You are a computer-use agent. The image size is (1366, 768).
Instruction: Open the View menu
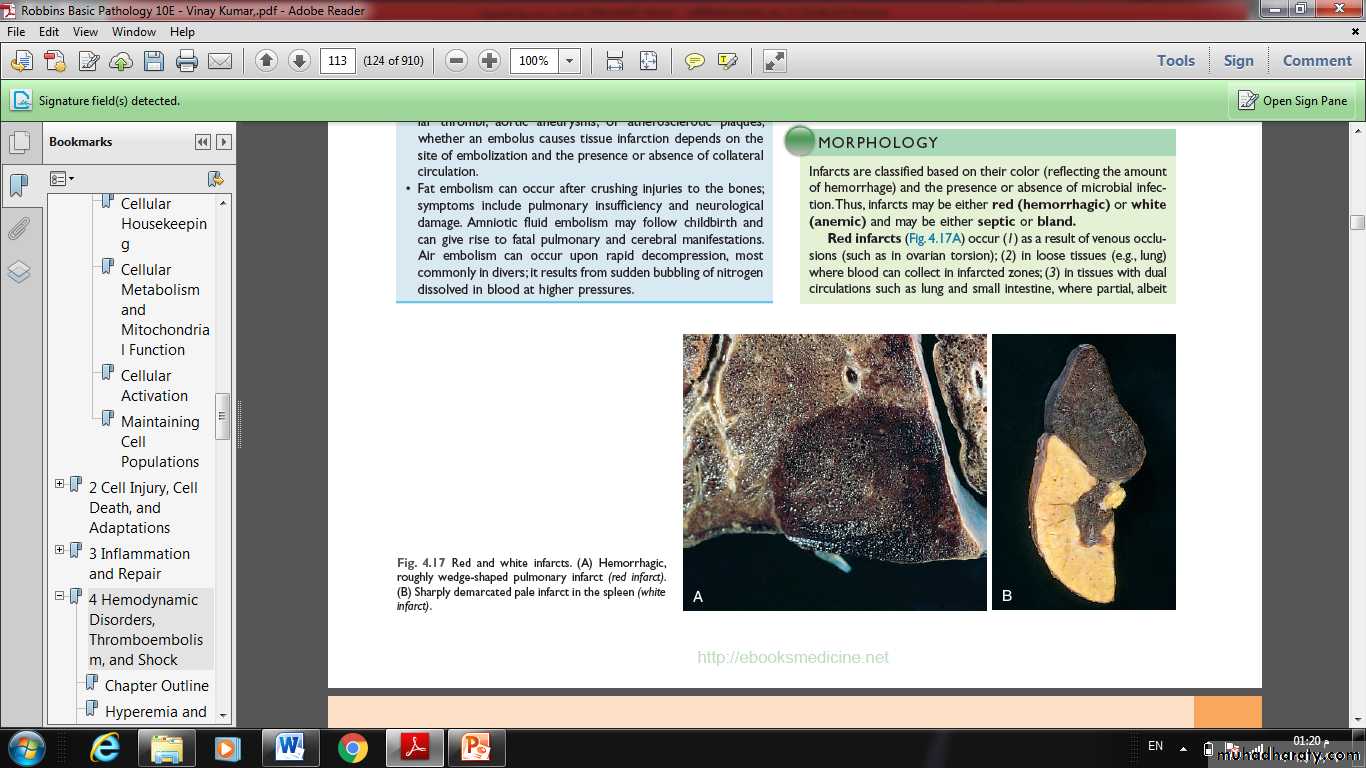click(85, 32)
